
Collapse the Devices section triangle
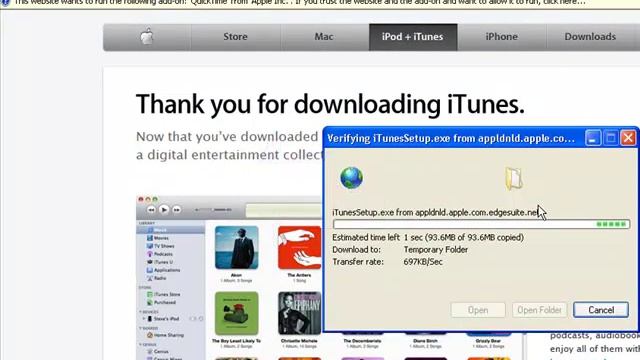140,312
